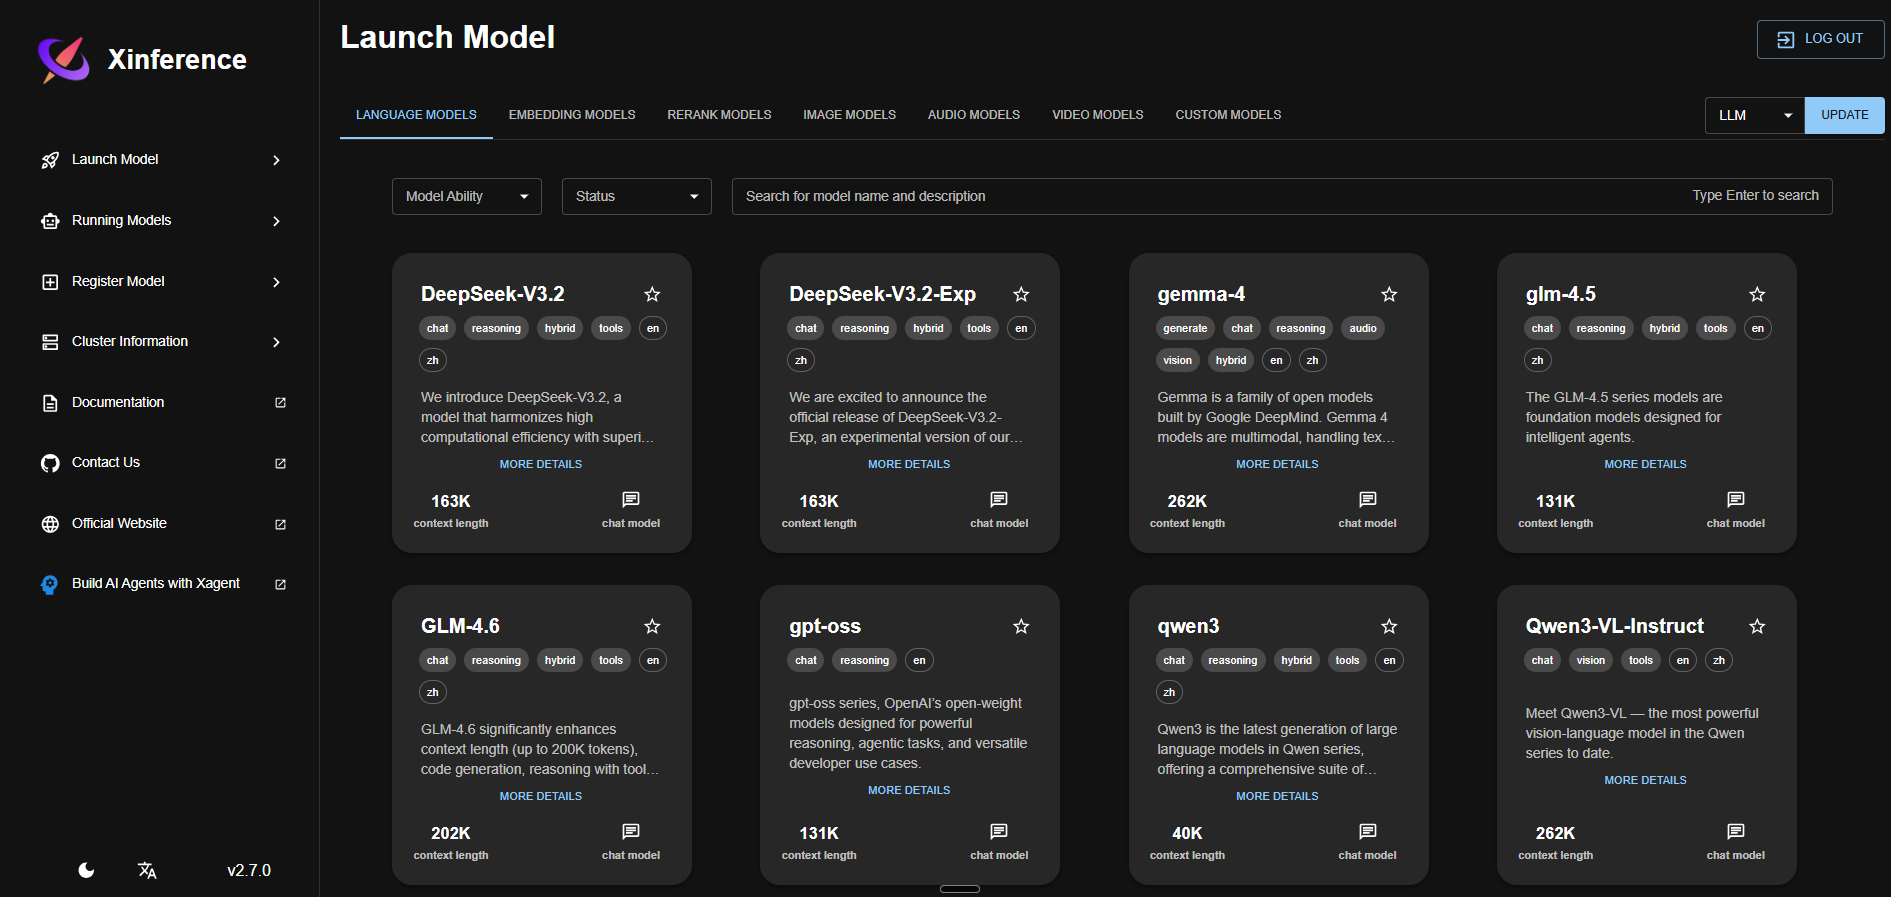Switch to the Custom Models tab
1891x897 pixels.
pyautogui.click(x=1228, y=115)
